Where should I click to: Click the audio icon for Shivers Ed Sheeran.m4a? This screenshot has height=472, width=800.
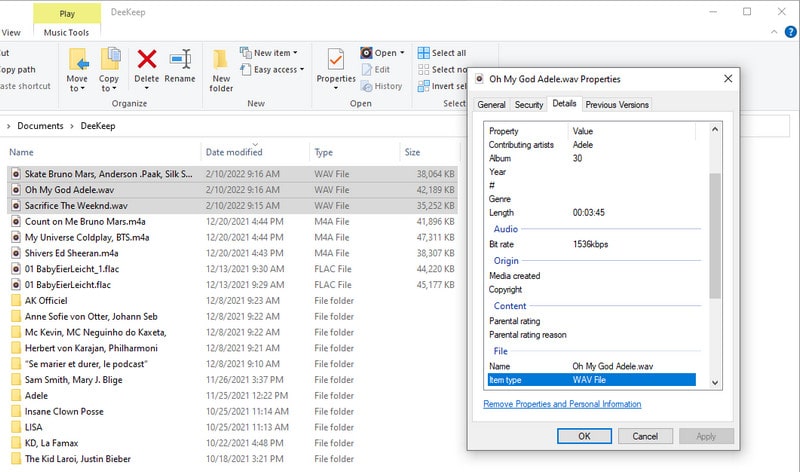coord(16,253)
